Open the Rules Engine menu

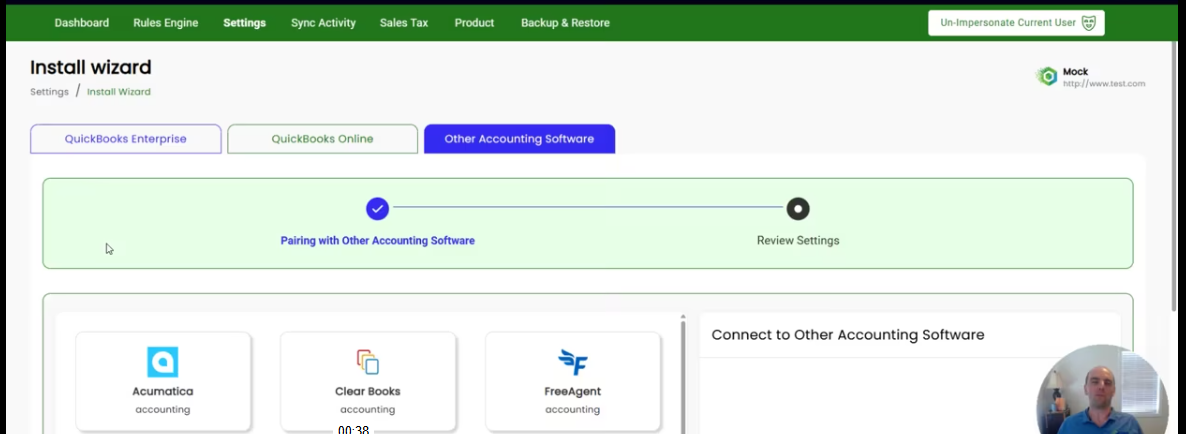(166, 23)
